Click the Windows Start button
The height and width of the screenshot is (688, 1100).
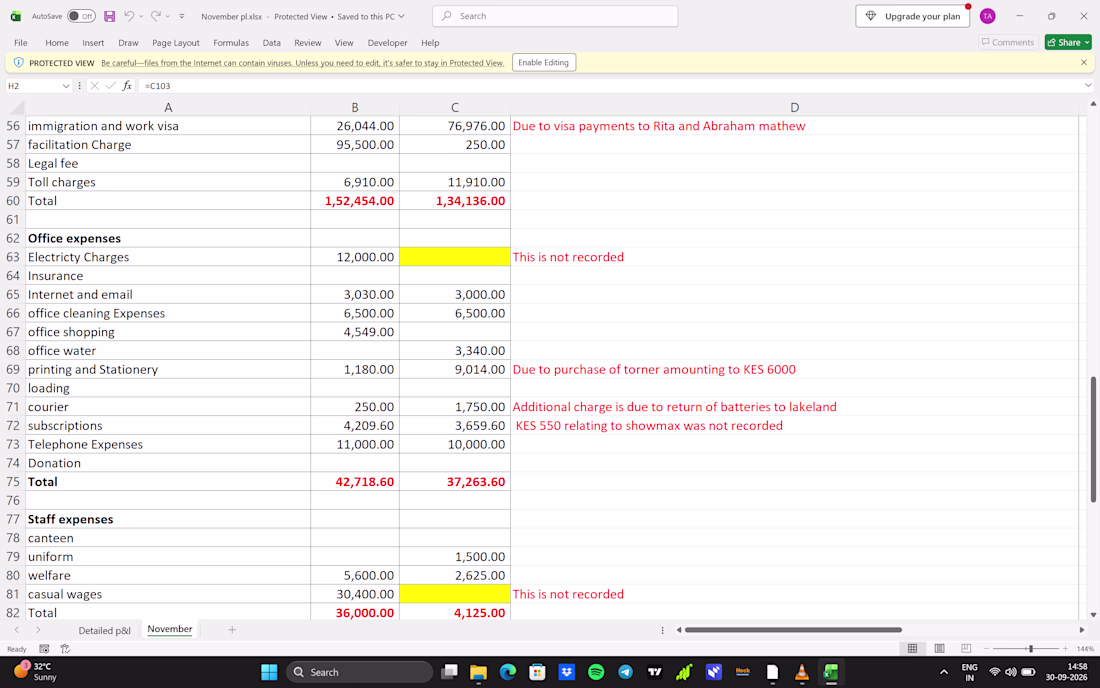click(x=269, y=672)
